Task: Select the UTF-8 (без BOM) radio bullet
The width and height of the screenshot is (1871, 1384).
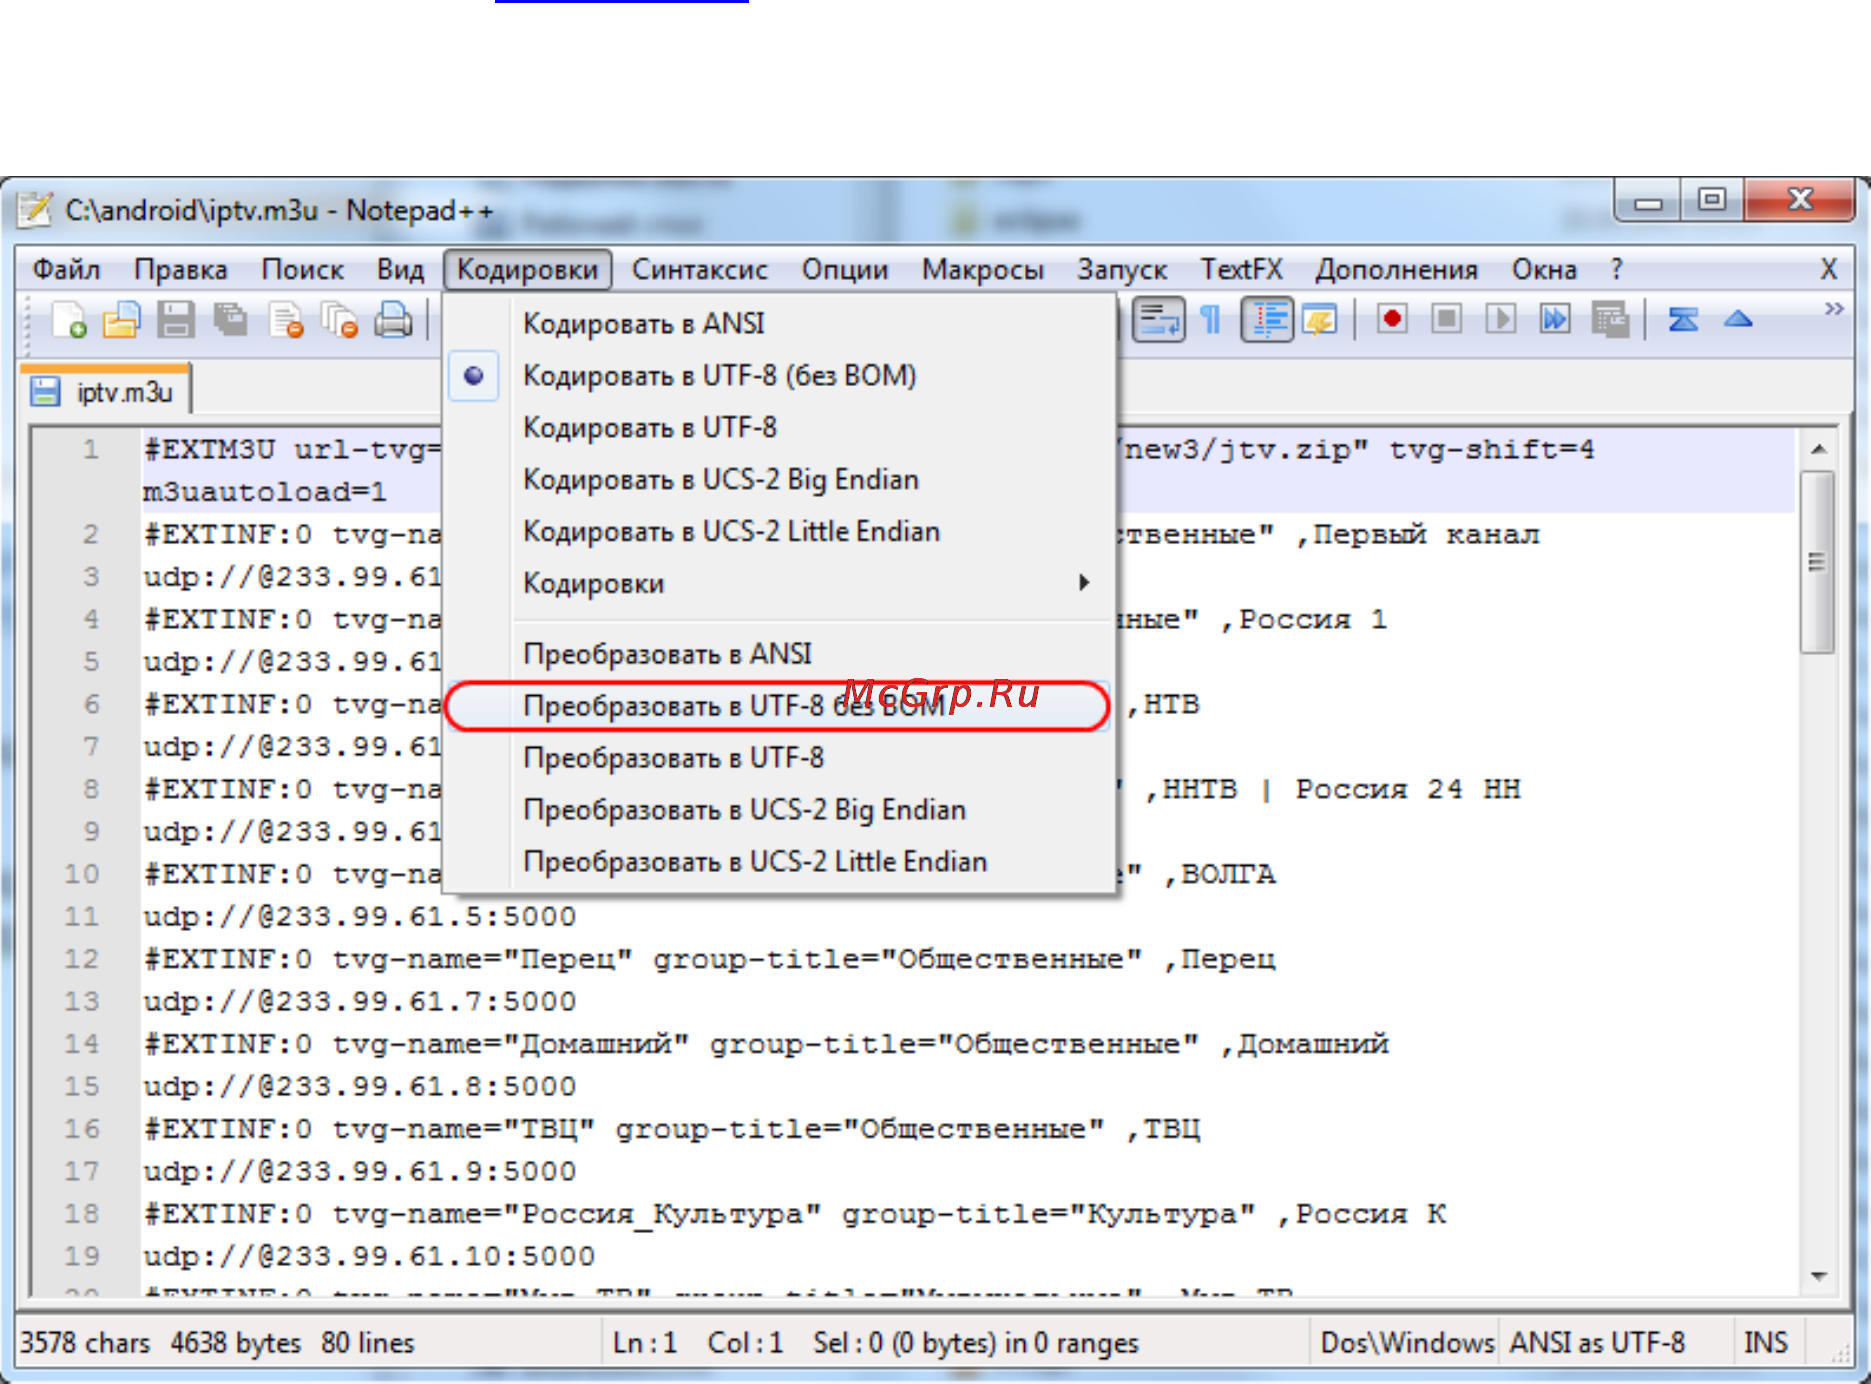Action: pyautogui.click(x=474, y=376)
